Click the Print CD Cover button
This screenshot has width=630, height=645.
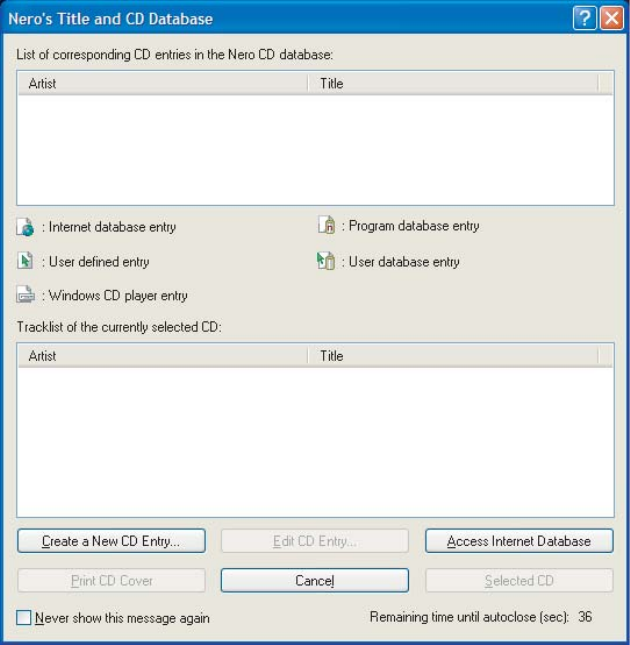[111, 580]
